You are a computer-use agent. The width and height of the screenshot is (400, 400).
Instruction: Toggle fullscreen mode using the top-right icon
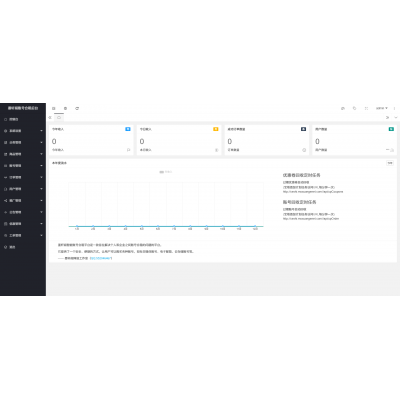tap(366, 108)
